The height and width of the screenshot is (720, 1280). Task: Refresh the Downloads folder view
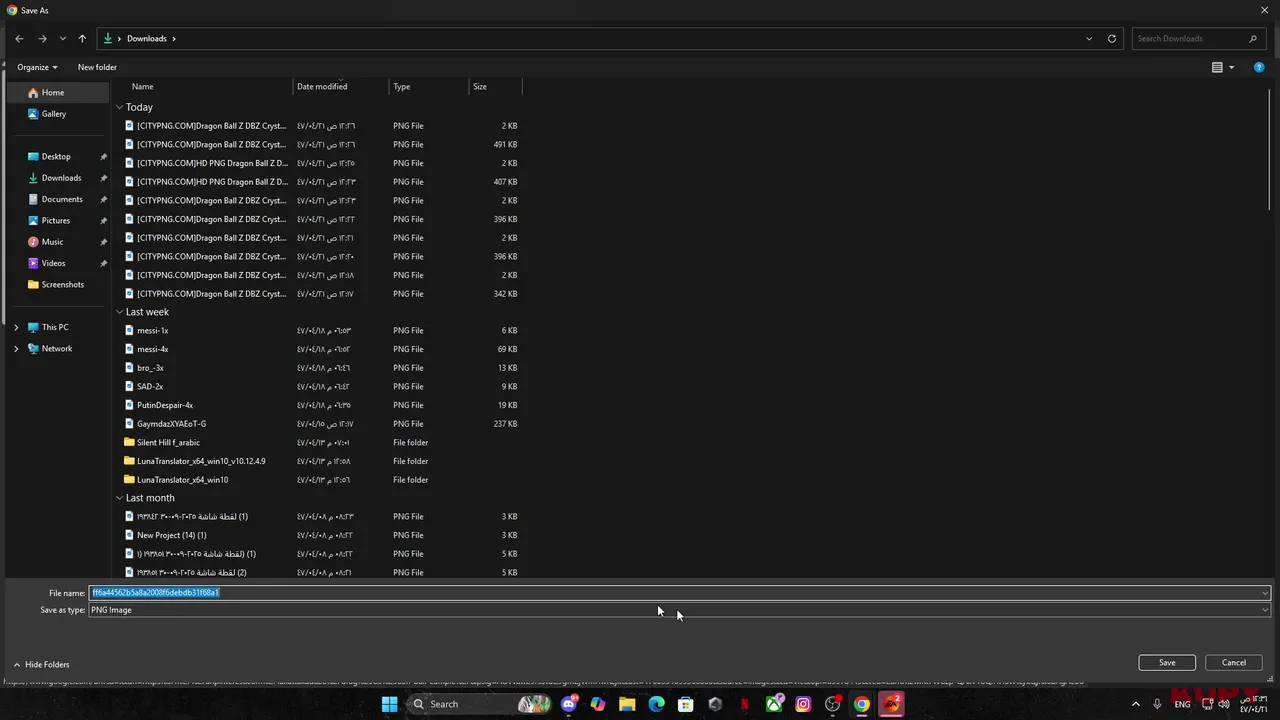coord(1111,38)
